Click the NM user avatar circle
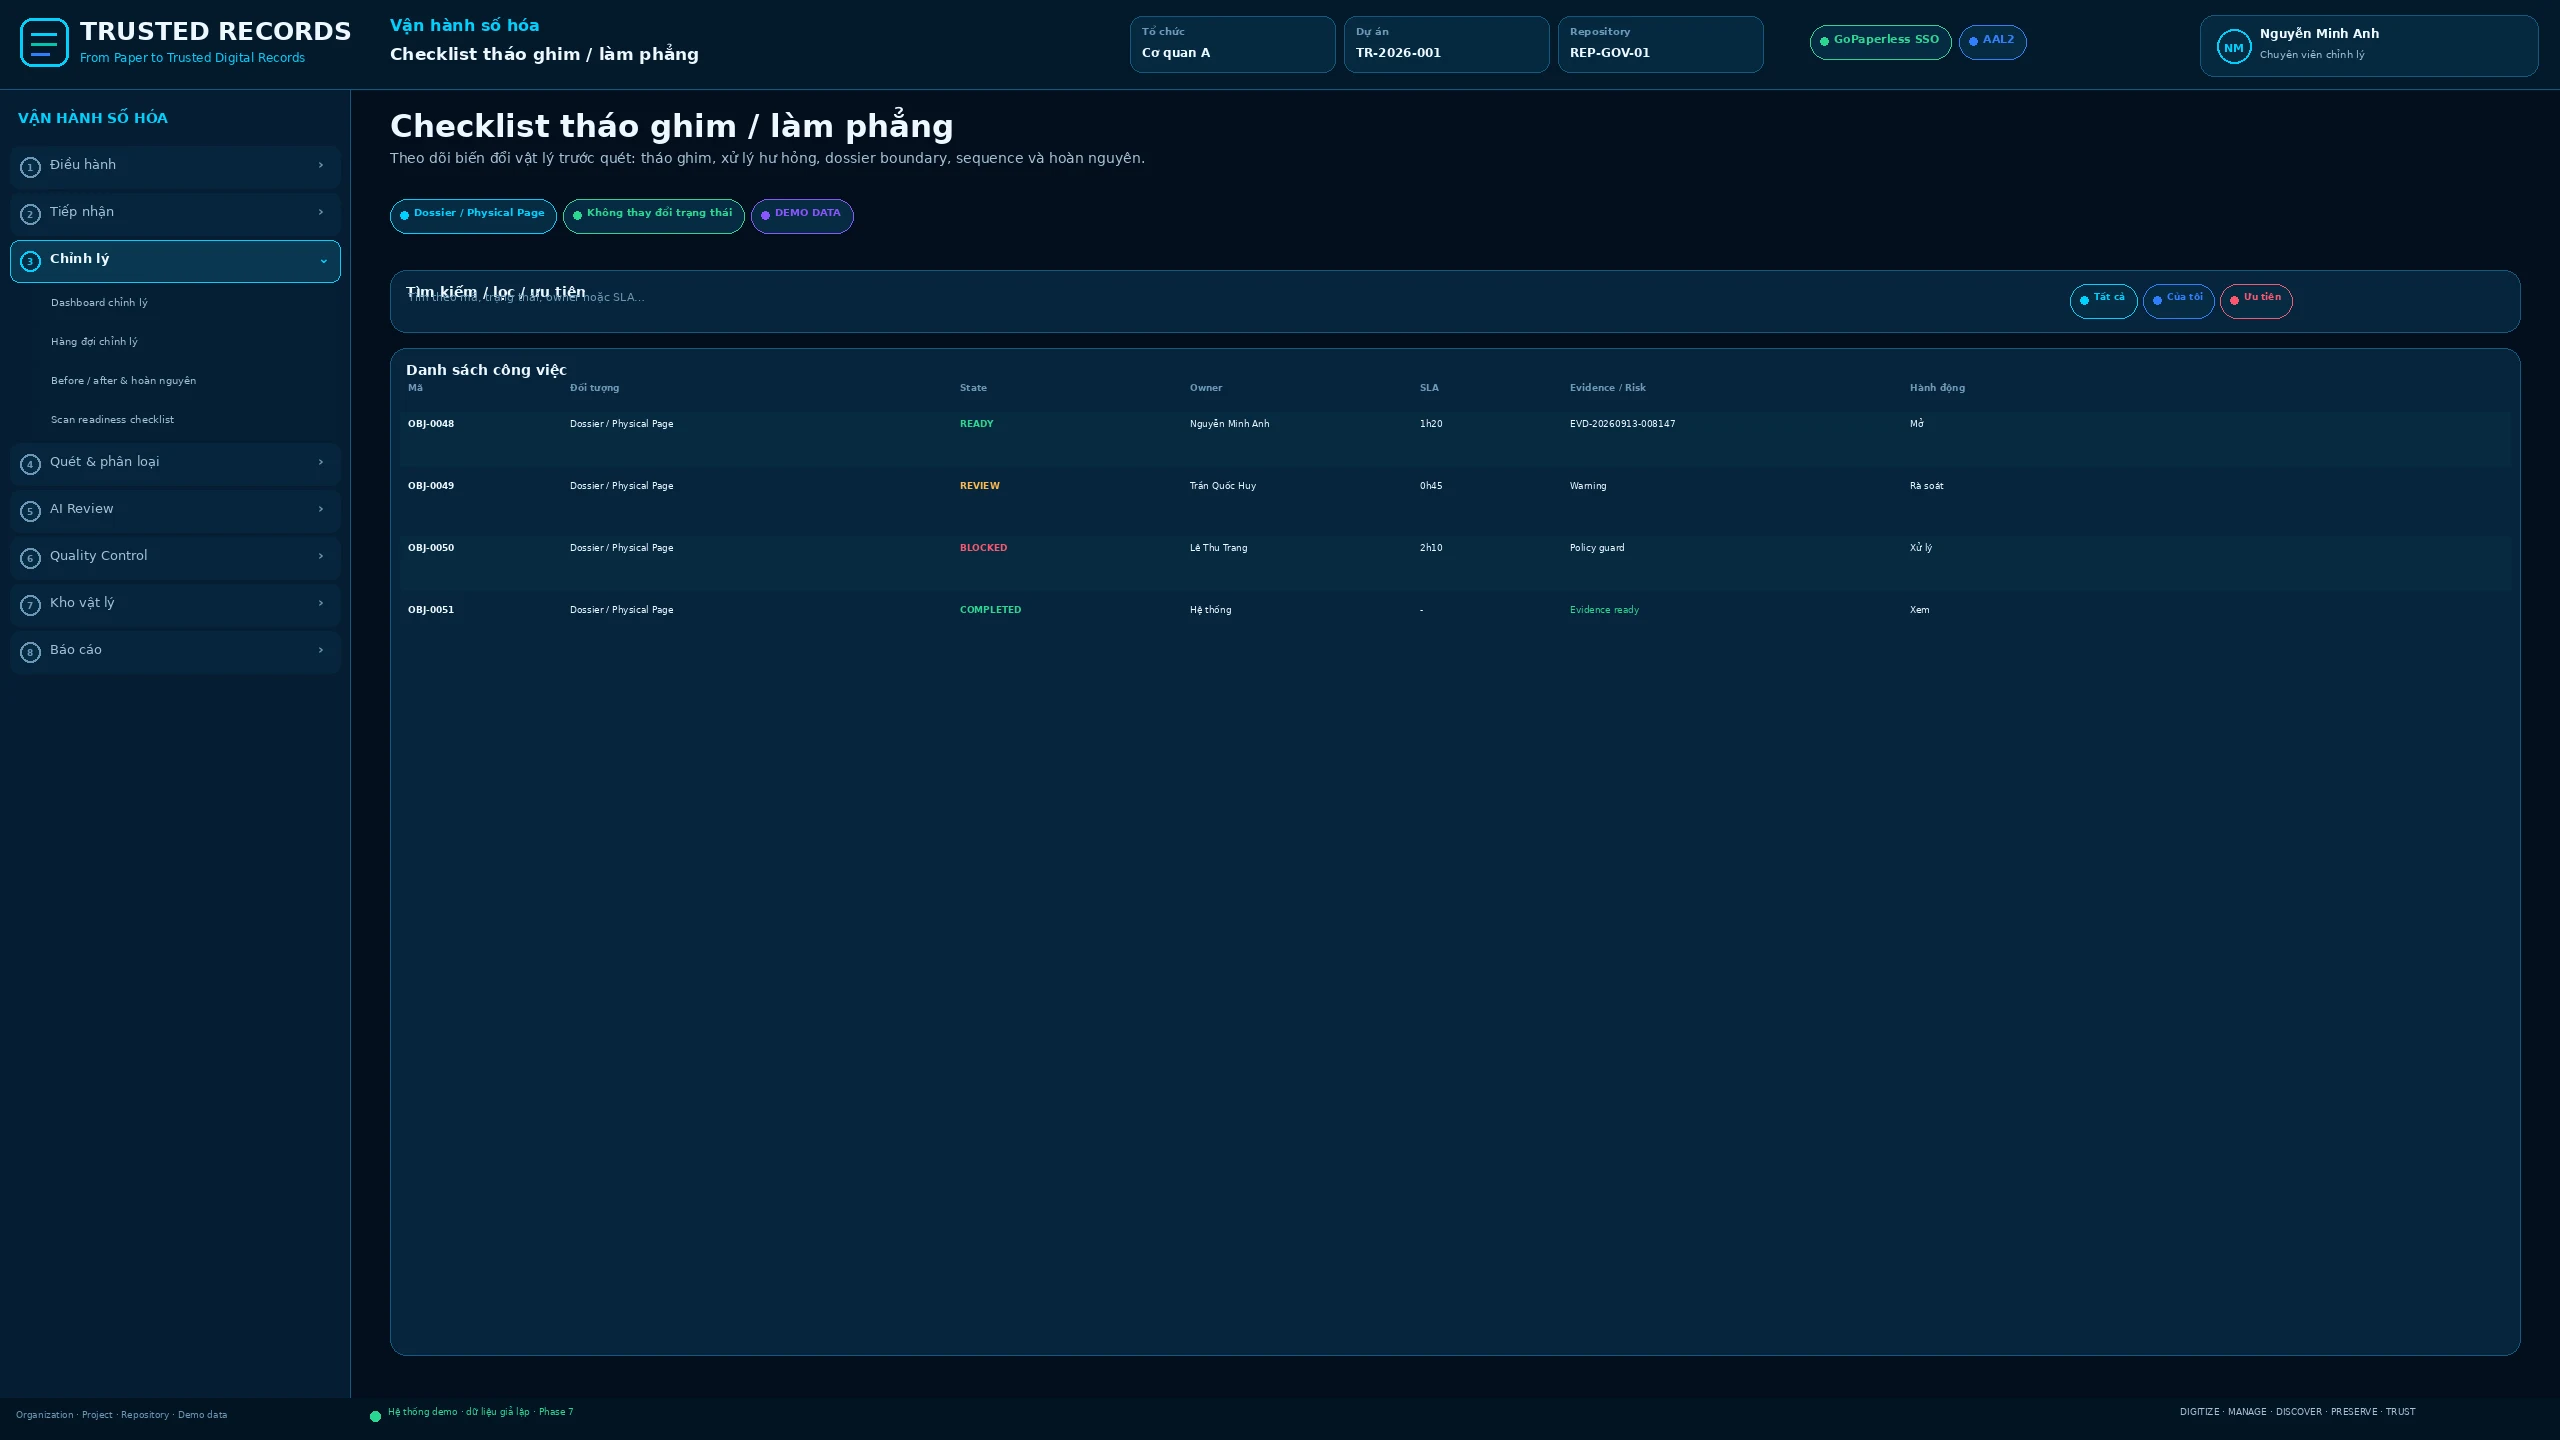This screenshot has height=1440, width=2560. pyautogui.click(x=2233, y=47)
